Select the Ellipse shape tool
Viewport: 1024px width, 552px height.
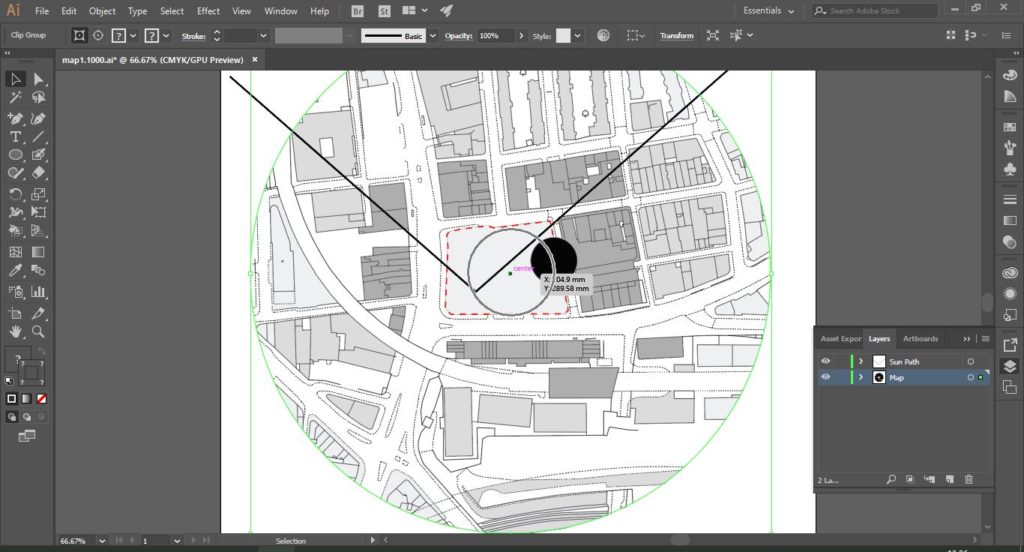15,155
